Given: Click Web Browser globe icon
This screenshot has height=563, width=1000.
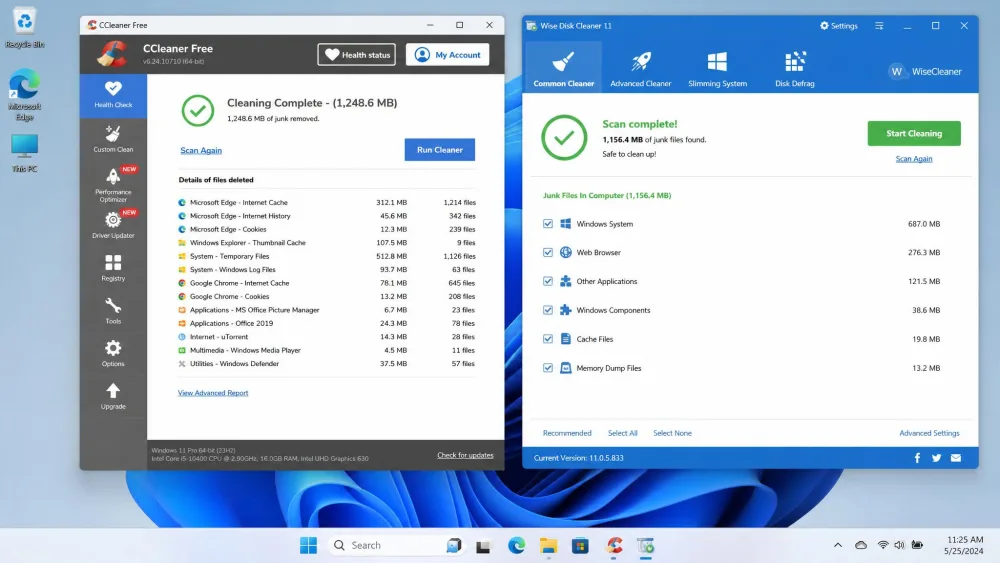Looking at the screenshot, I should (566, 252).
